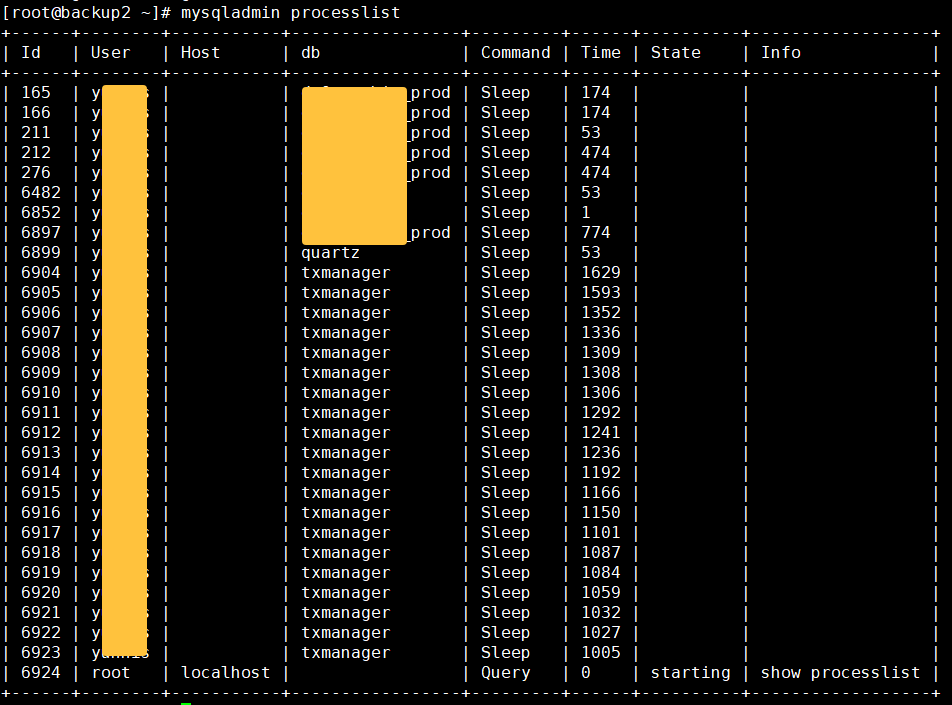This screenshot has width=952, height=705.
Task: Click the Time value '1166'
Action: coord(600,492)
